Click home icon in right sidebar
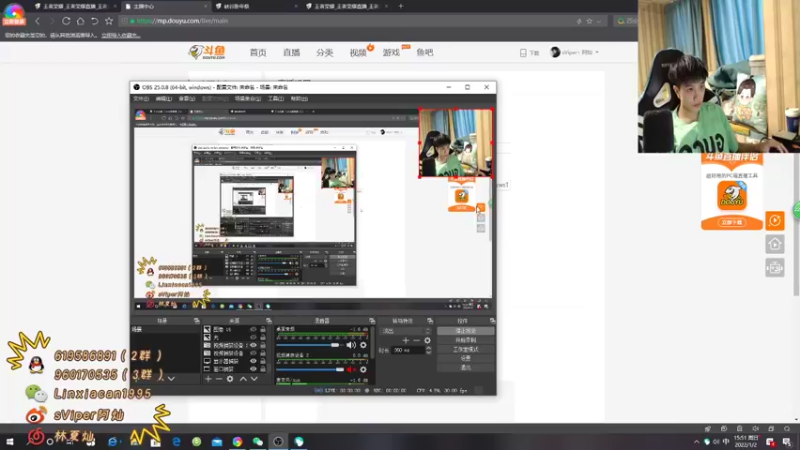800x450 pixels. [774, 244]
